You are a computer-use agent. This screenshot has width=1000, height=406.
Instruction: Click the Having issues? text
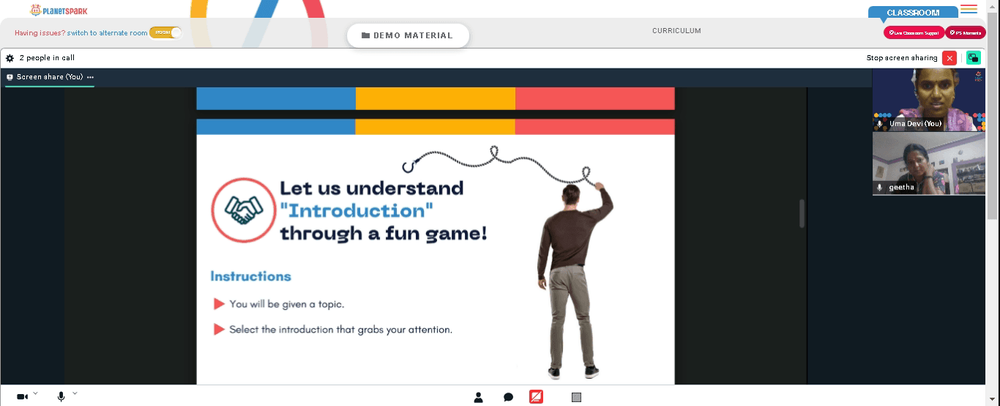(x=40, y=33)
